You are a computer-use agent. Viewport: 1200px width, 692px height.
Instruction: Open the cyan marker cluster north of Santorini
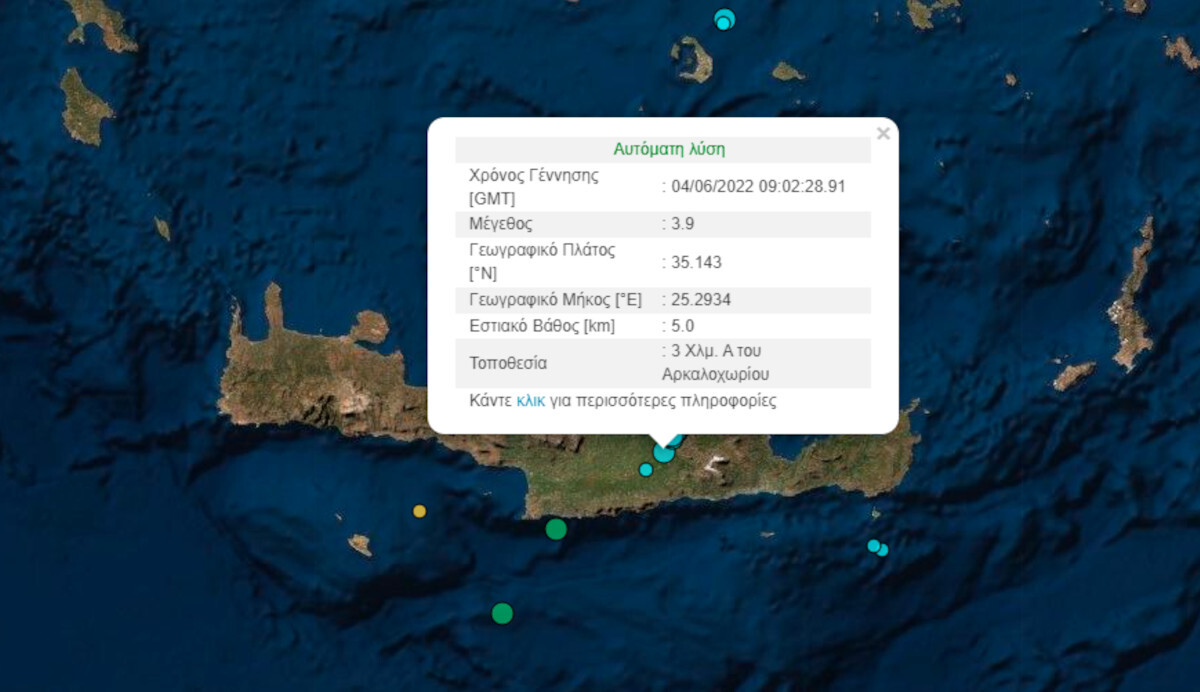point(724,19)
